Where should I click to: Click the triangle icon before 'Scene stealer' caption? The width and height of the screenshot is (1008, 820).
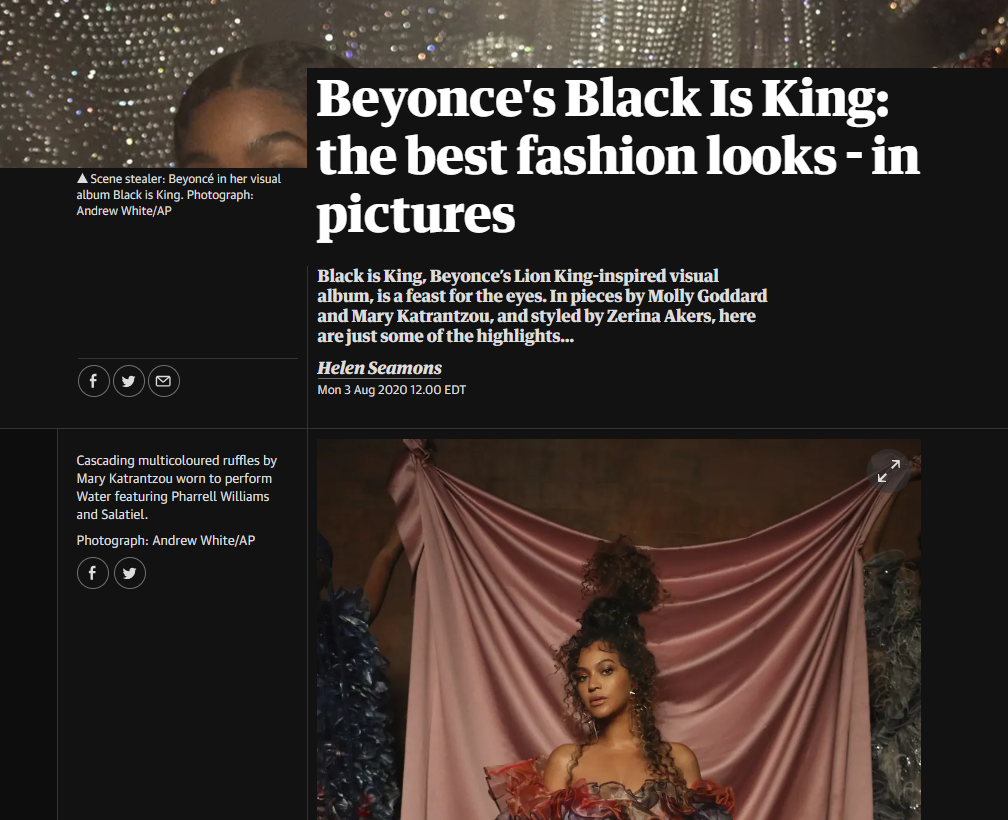click(x=82, y=179)
